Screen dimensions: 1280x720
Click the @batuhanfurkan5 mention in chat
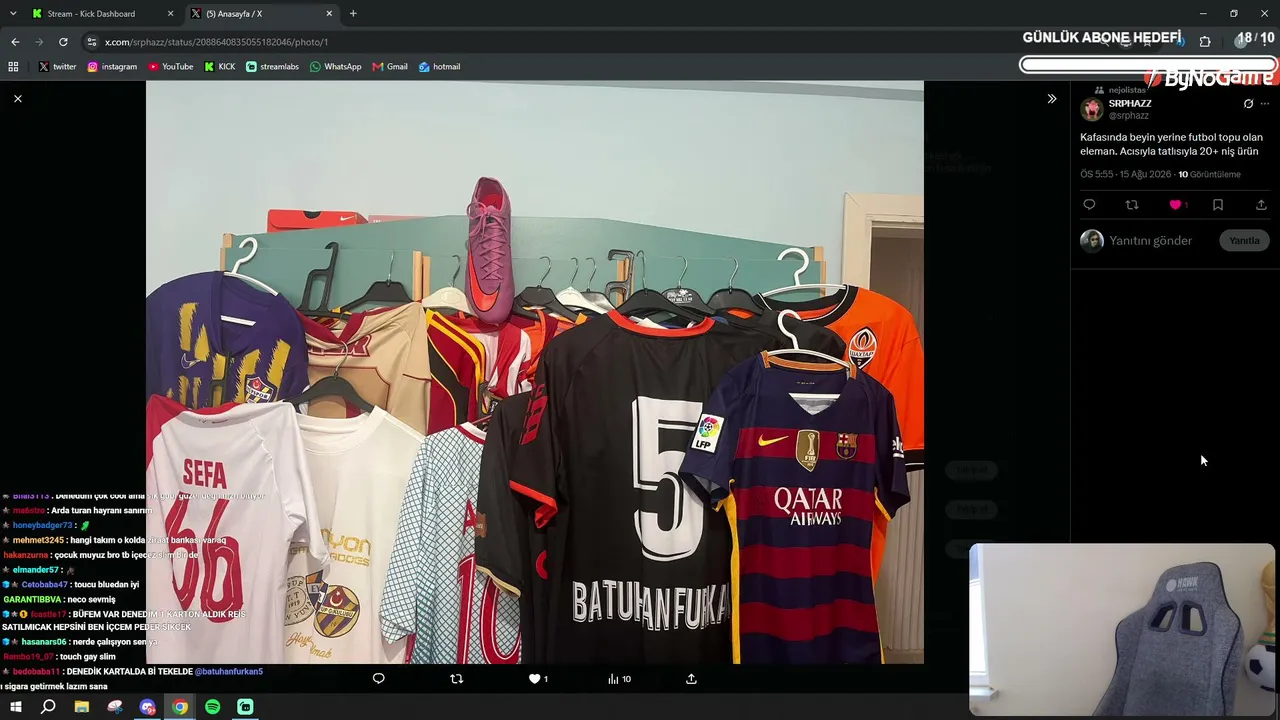229,672
